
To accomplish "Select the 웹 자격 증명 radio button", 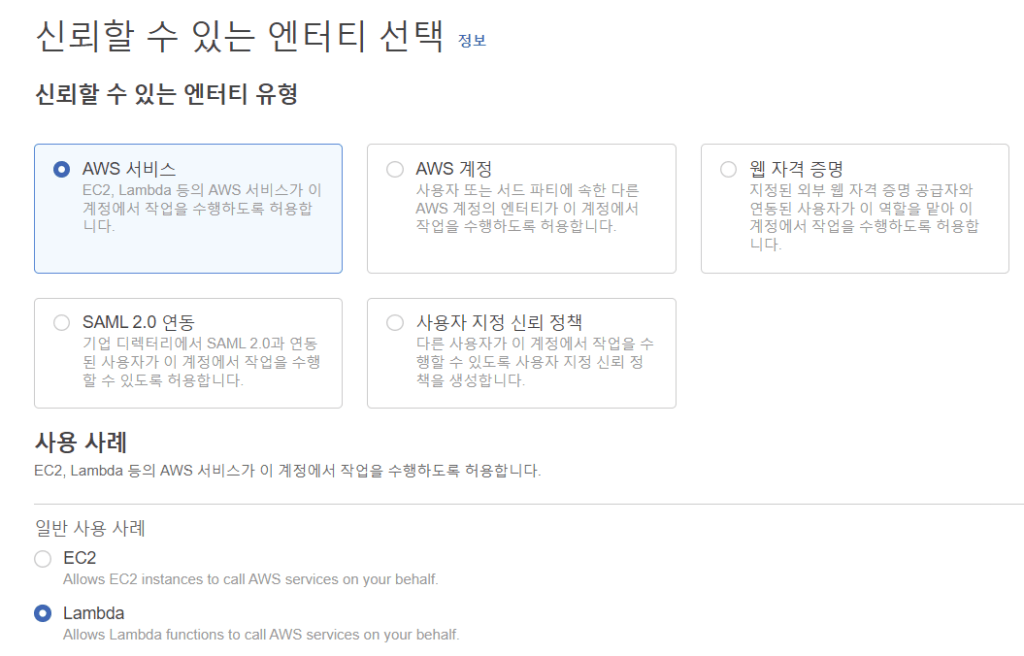I will pos(728,170).
